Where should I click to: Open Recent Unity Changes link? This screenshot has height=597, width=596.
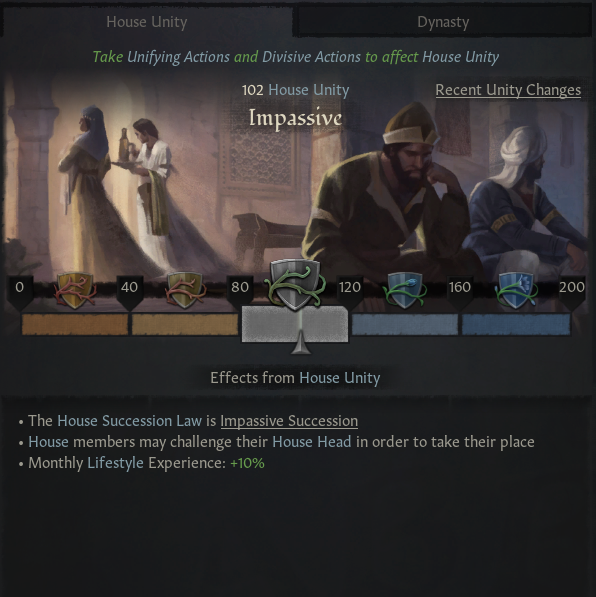pyautogui.click(x=508, y=90)
